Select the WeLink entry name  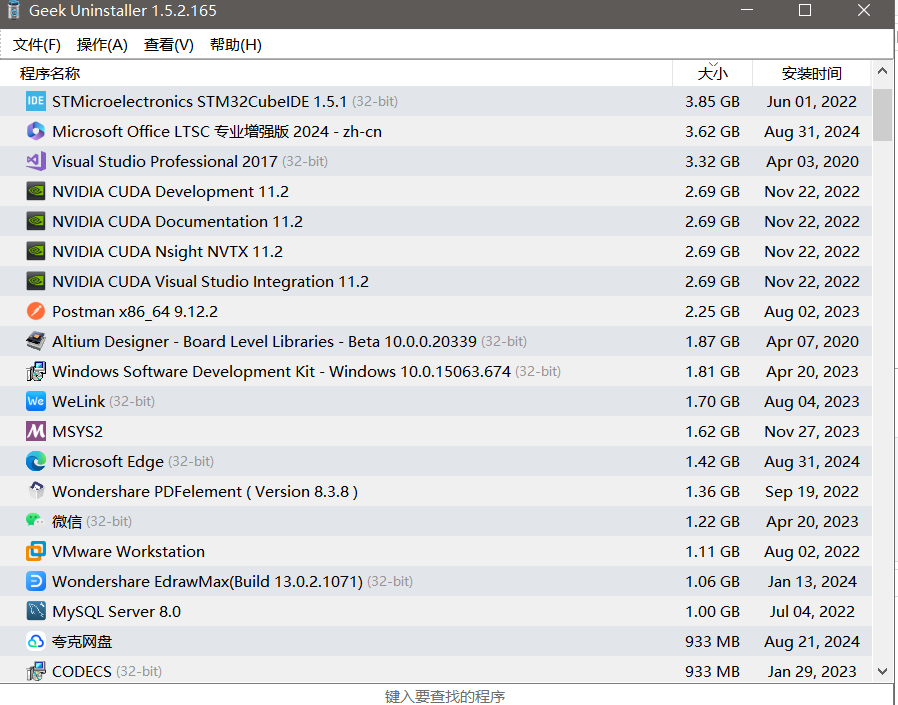[x=78, y=401]
